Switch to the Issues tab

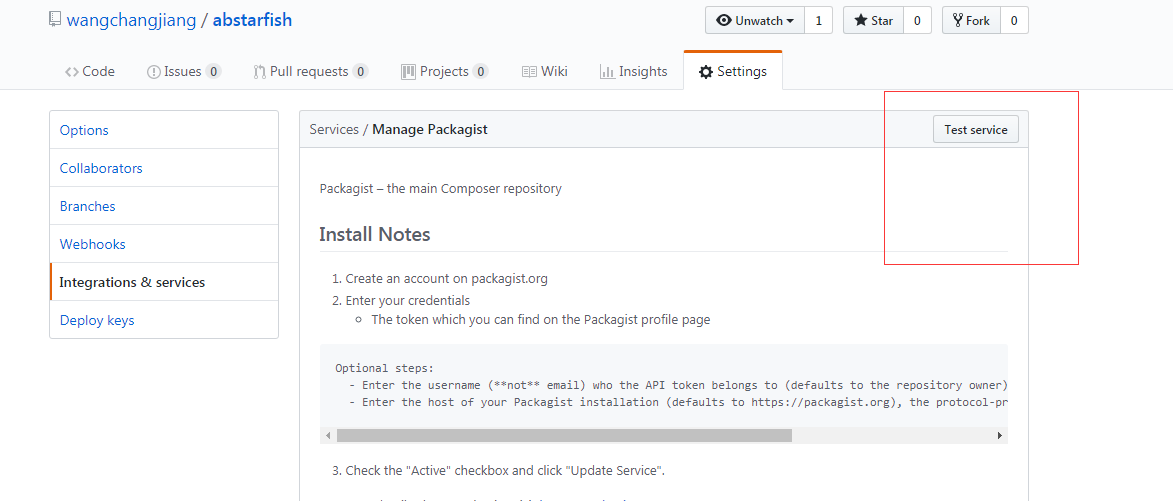(x=184, y=72)
